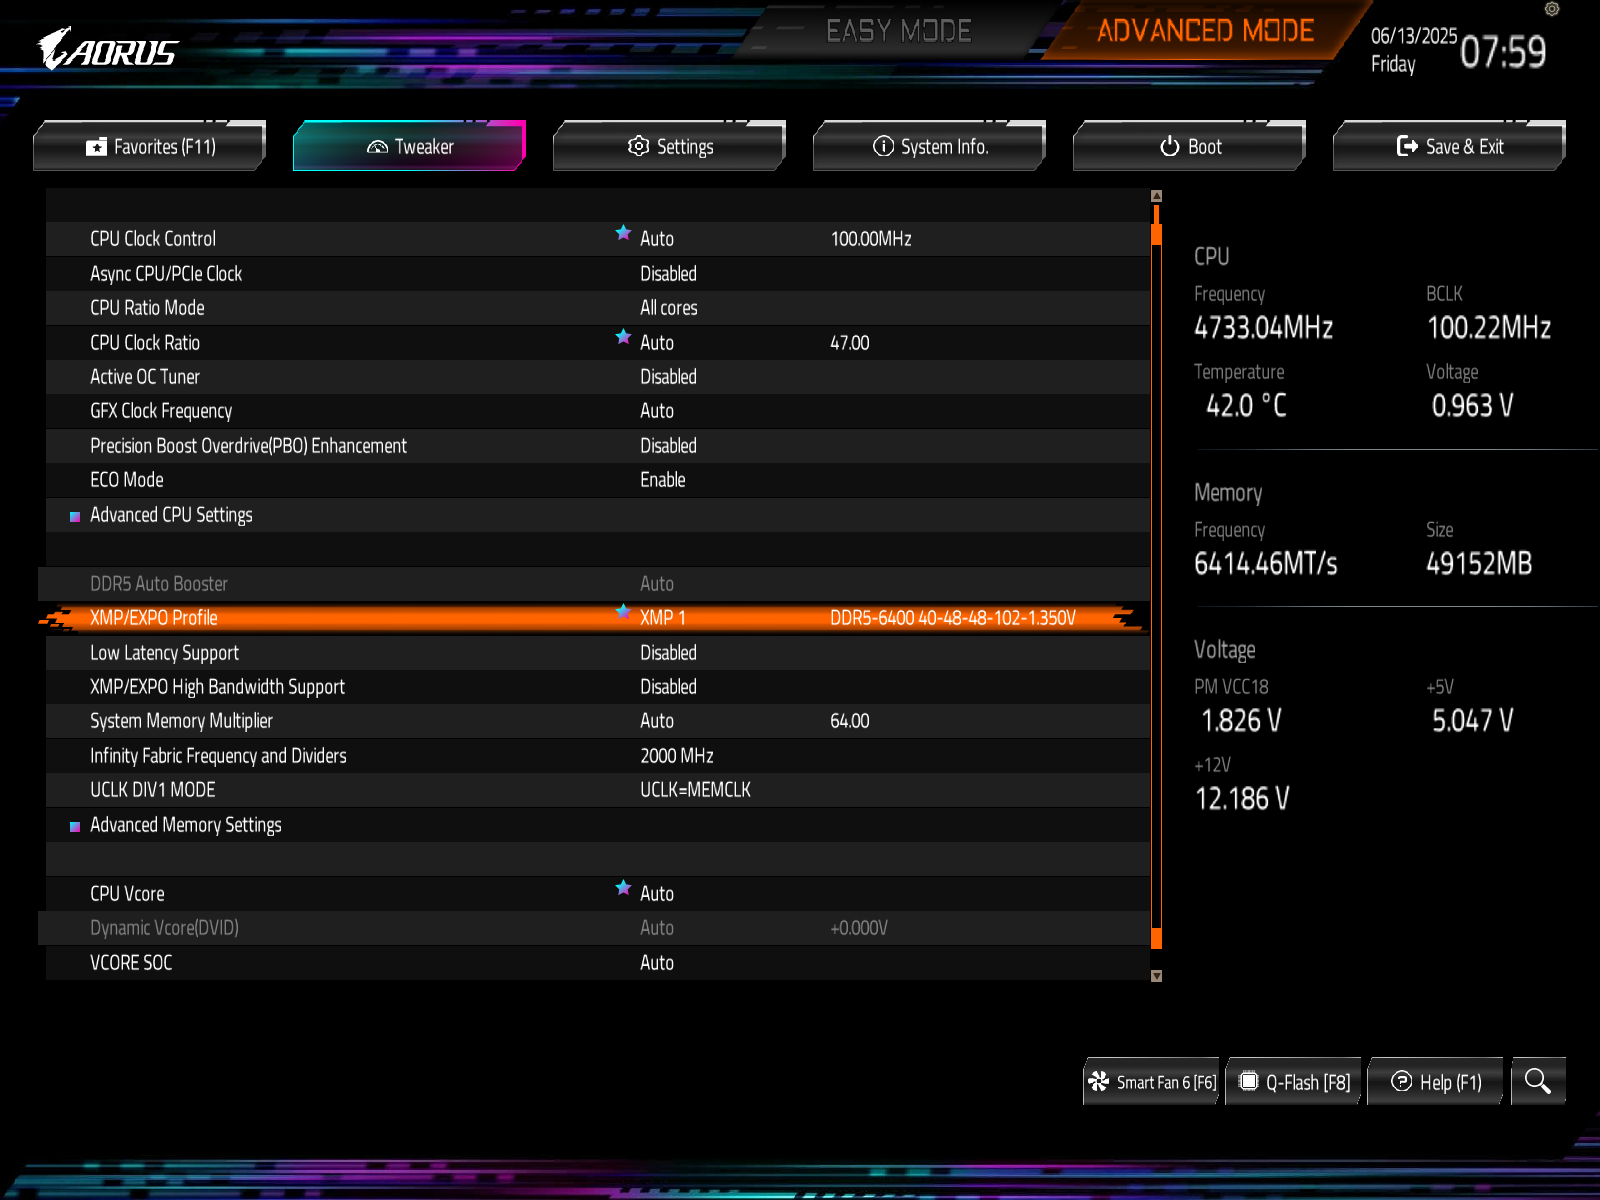Viewport: 1600px width, 1200px height.
Task: Click the AORUS logo
Action: click(x=108, y=50)
